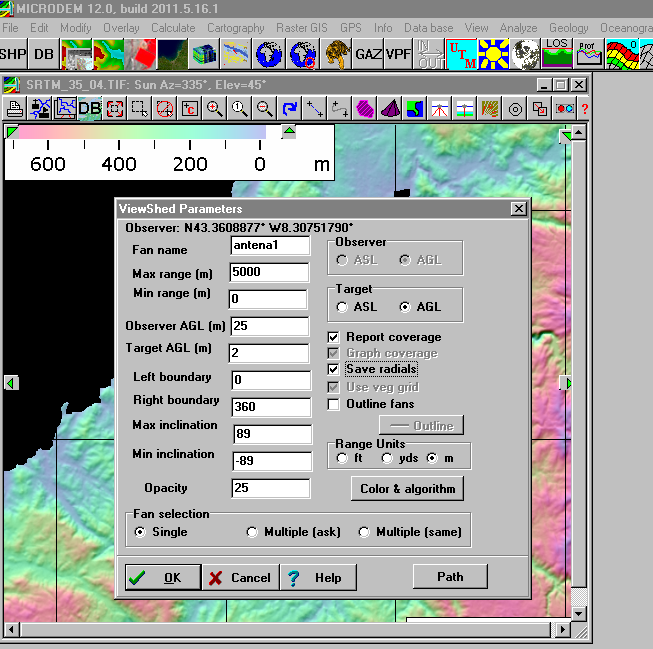
Task: Click the horizontal scrollbar right arrow
Action: click(562, 629)
